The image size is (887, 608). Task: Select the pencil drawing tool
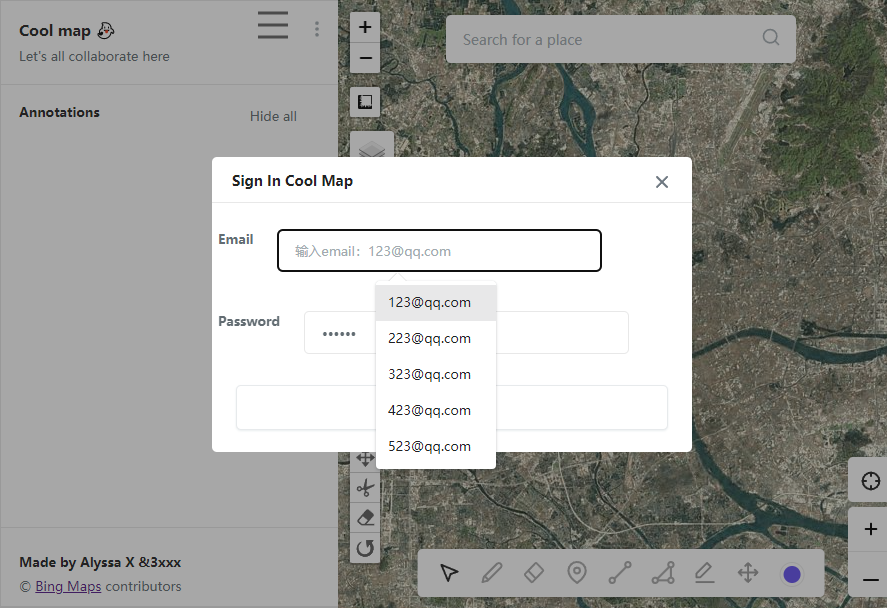[x=491, y=573]
